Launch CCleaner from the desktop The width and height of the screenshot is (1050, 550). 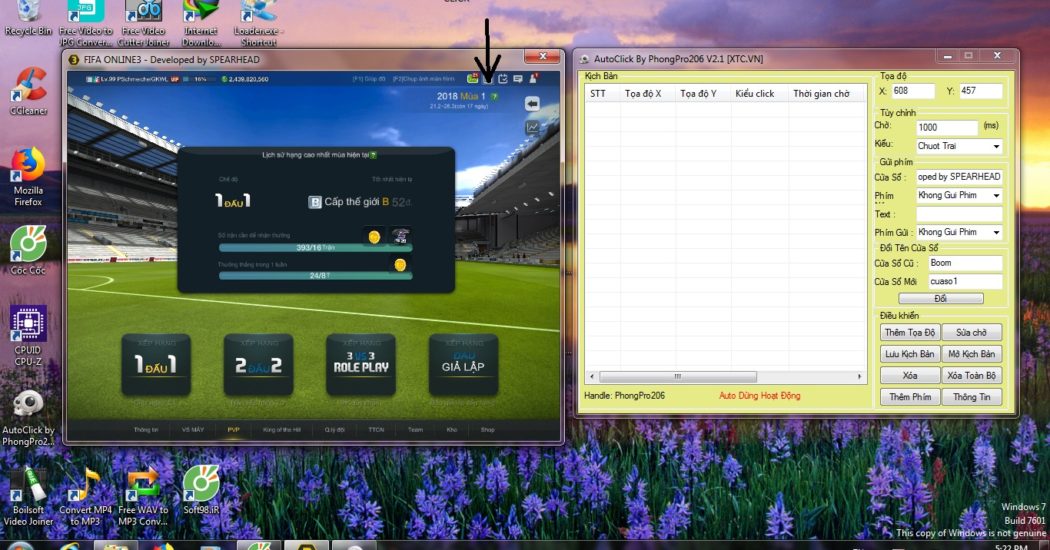pyautogui.click(x=28, y=91)
